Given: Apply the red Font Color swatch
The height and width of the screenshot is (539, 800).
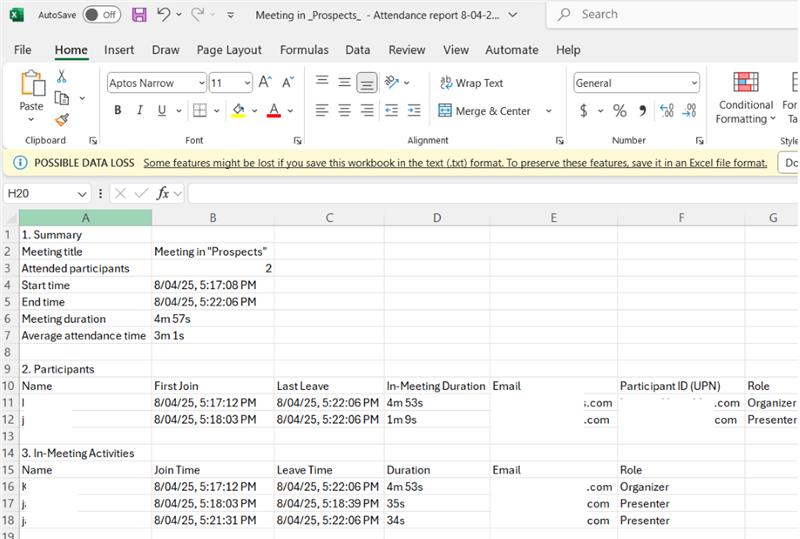Looking at the screenshot, I should point(274,110).
